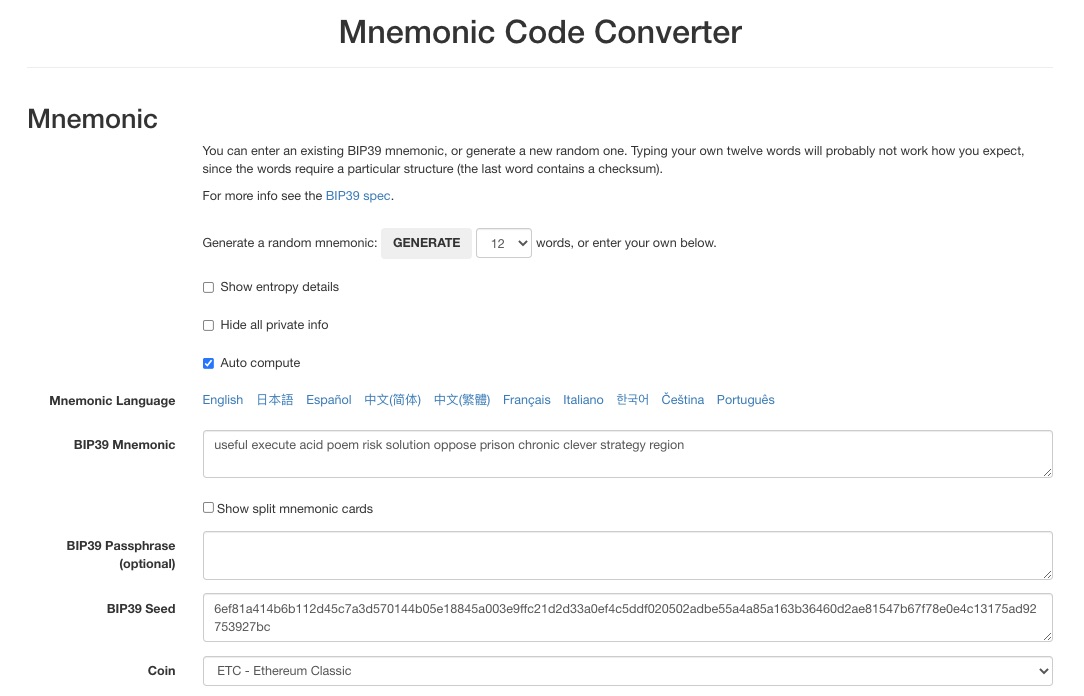Switch mnemonic language to Français
This screenshot has height=696, width=1084.
pyautogui.click(x=527, y=400)
